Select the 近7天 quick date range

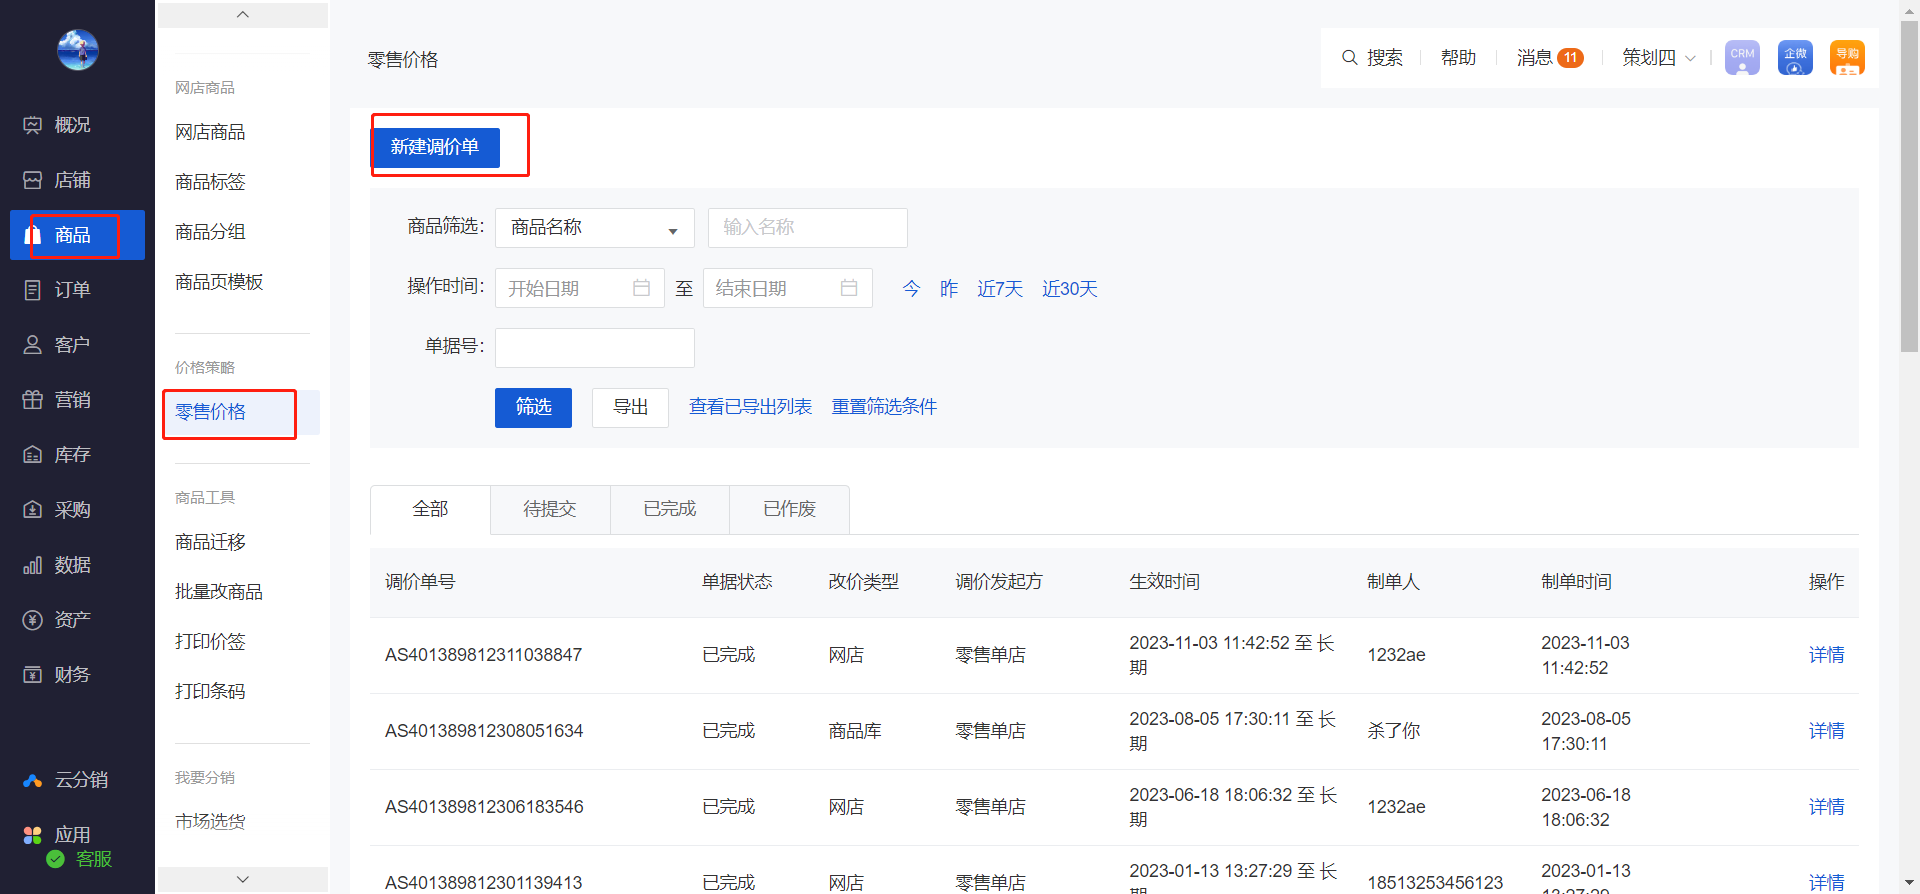point(1000,289)
